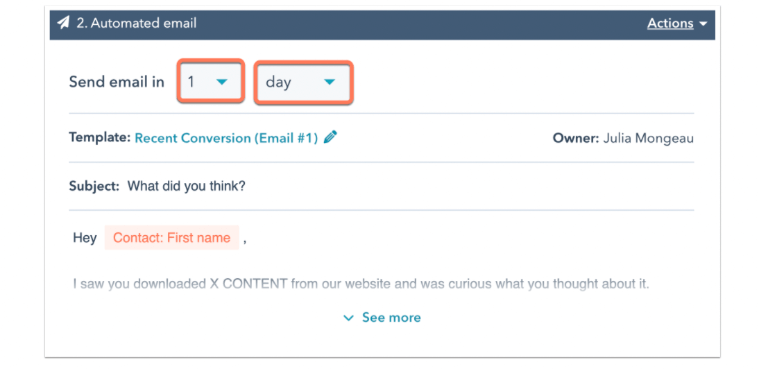Open the Recent Conversion (Email #1) template link
The height and width of the screenshot is (369, 759).
[226, 138]
